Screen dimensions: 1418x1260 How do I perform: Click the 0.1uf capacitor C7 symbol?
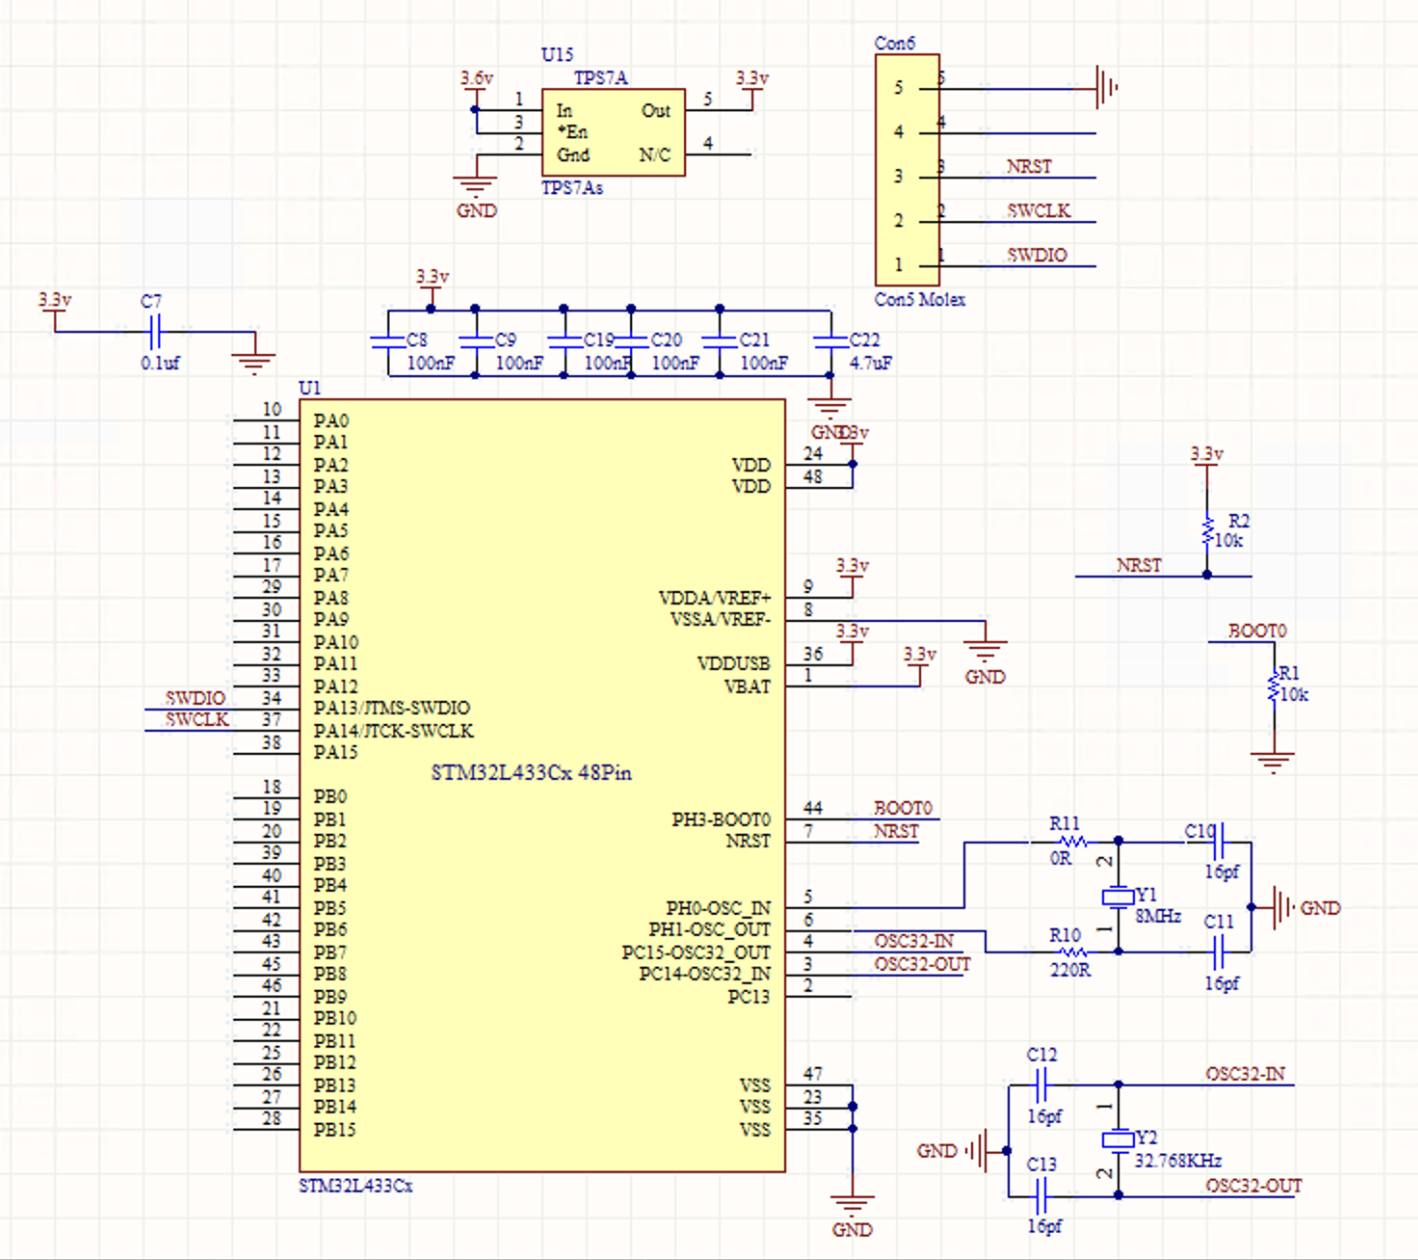point(155,330)
